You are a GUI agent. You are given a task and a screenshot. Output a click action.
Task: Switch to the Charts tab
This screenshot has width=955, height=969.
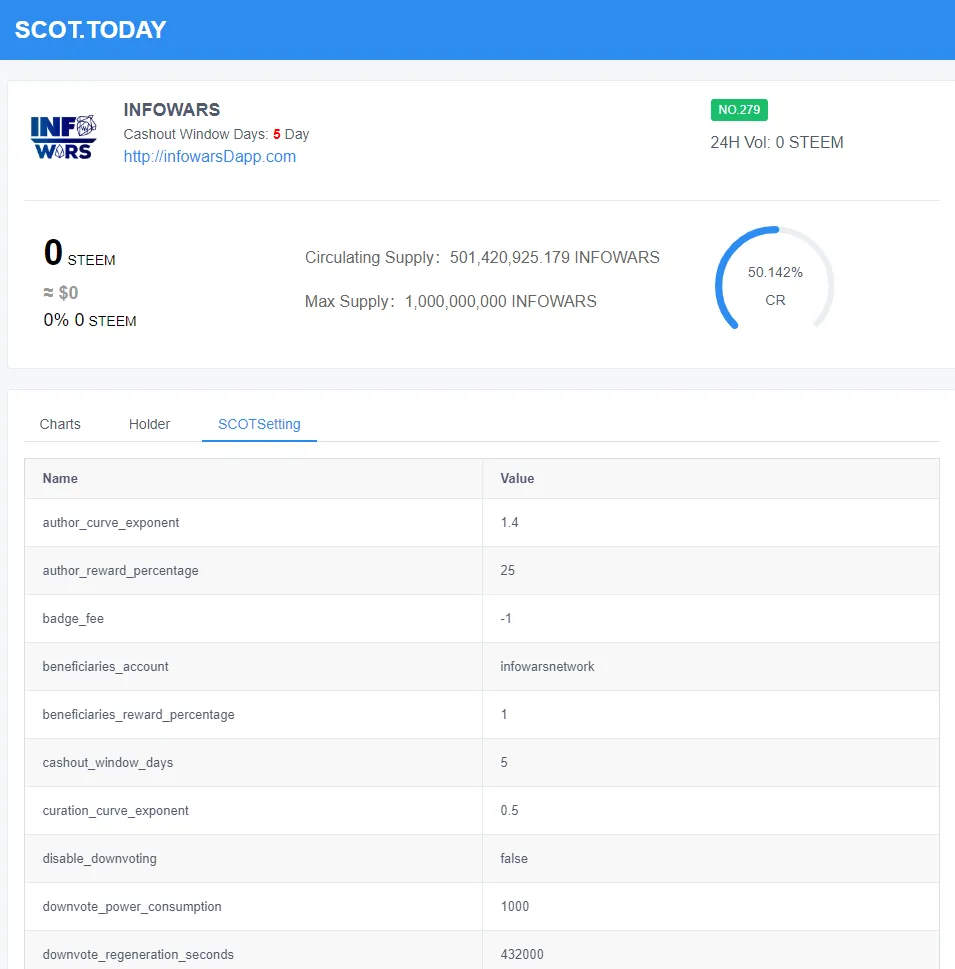[60, 424]
